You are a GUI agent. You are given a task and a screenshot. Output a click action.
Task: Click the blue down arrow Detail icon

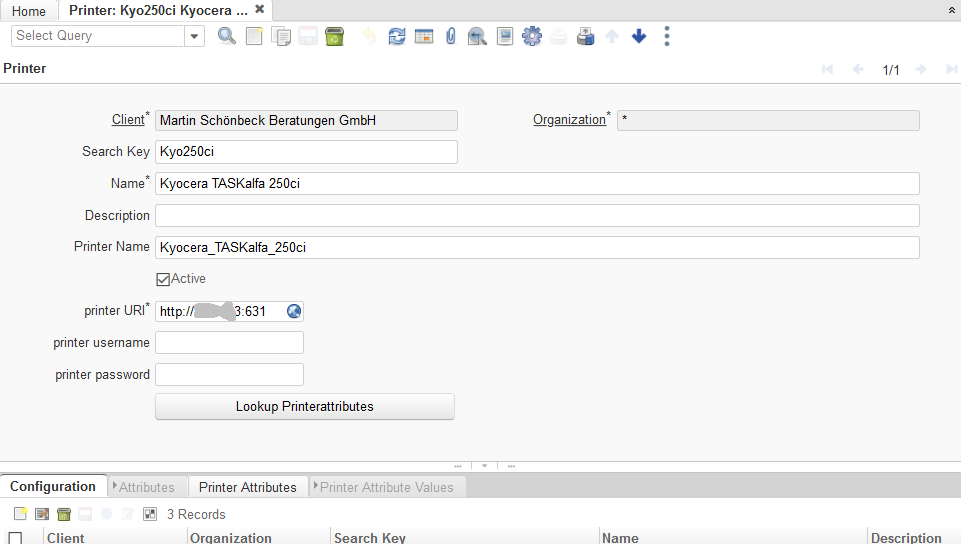click(x=639, y=36)
